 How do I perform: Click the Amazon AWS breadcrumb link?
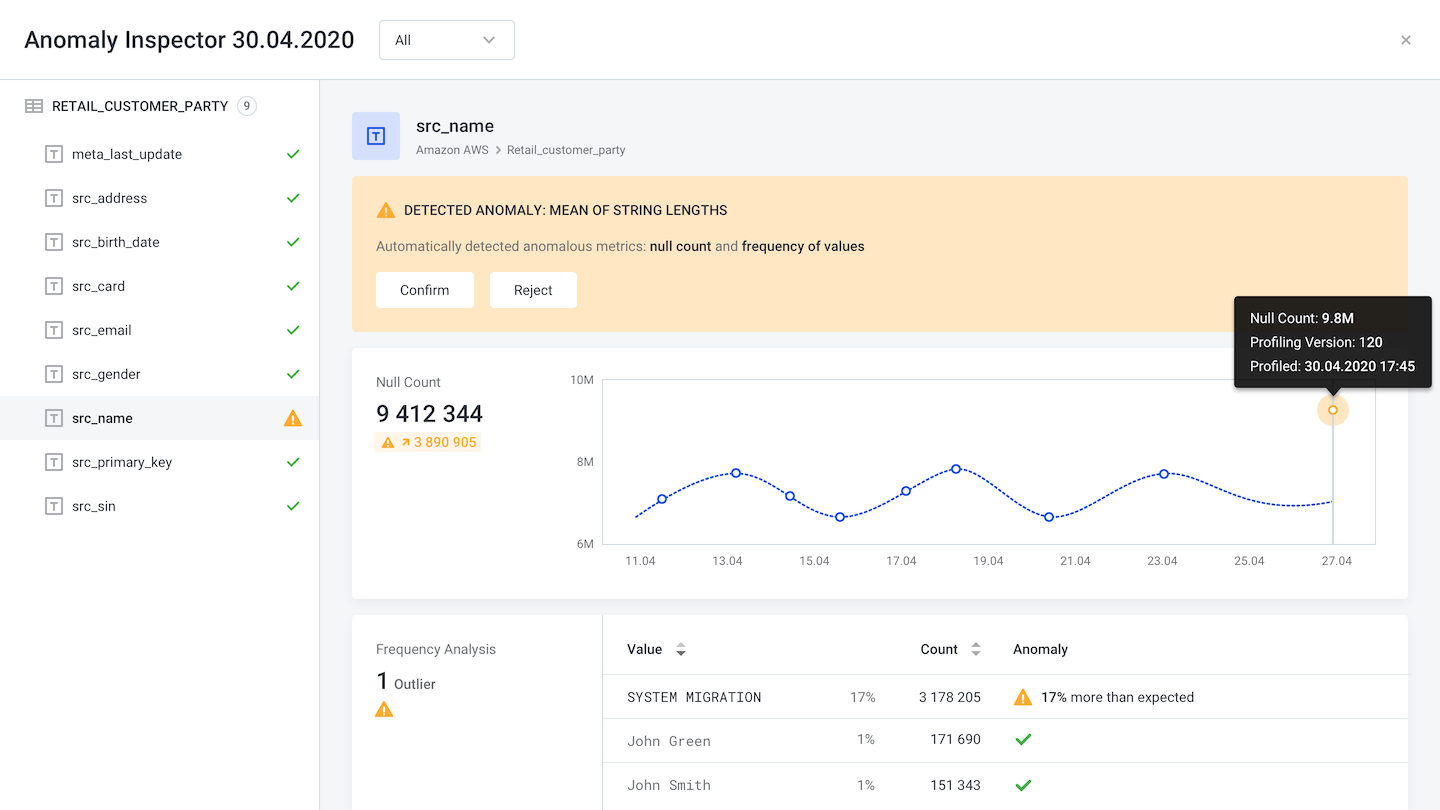pyautogui.click(x=452, y=150)
